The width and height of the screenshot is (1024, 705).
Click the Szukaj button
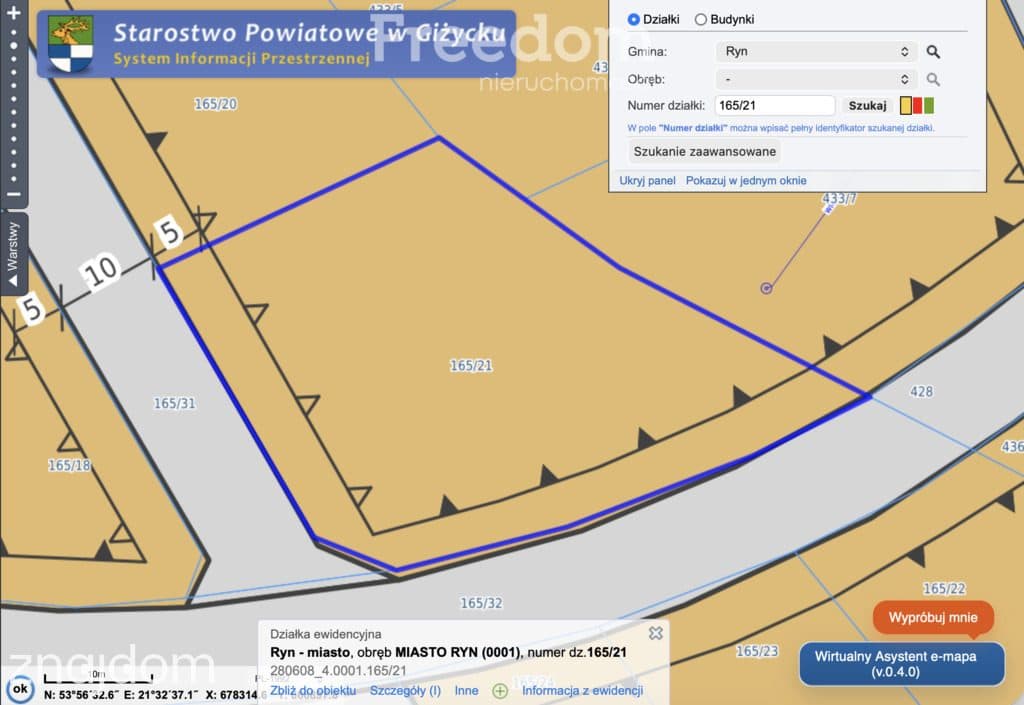(867, 106)
